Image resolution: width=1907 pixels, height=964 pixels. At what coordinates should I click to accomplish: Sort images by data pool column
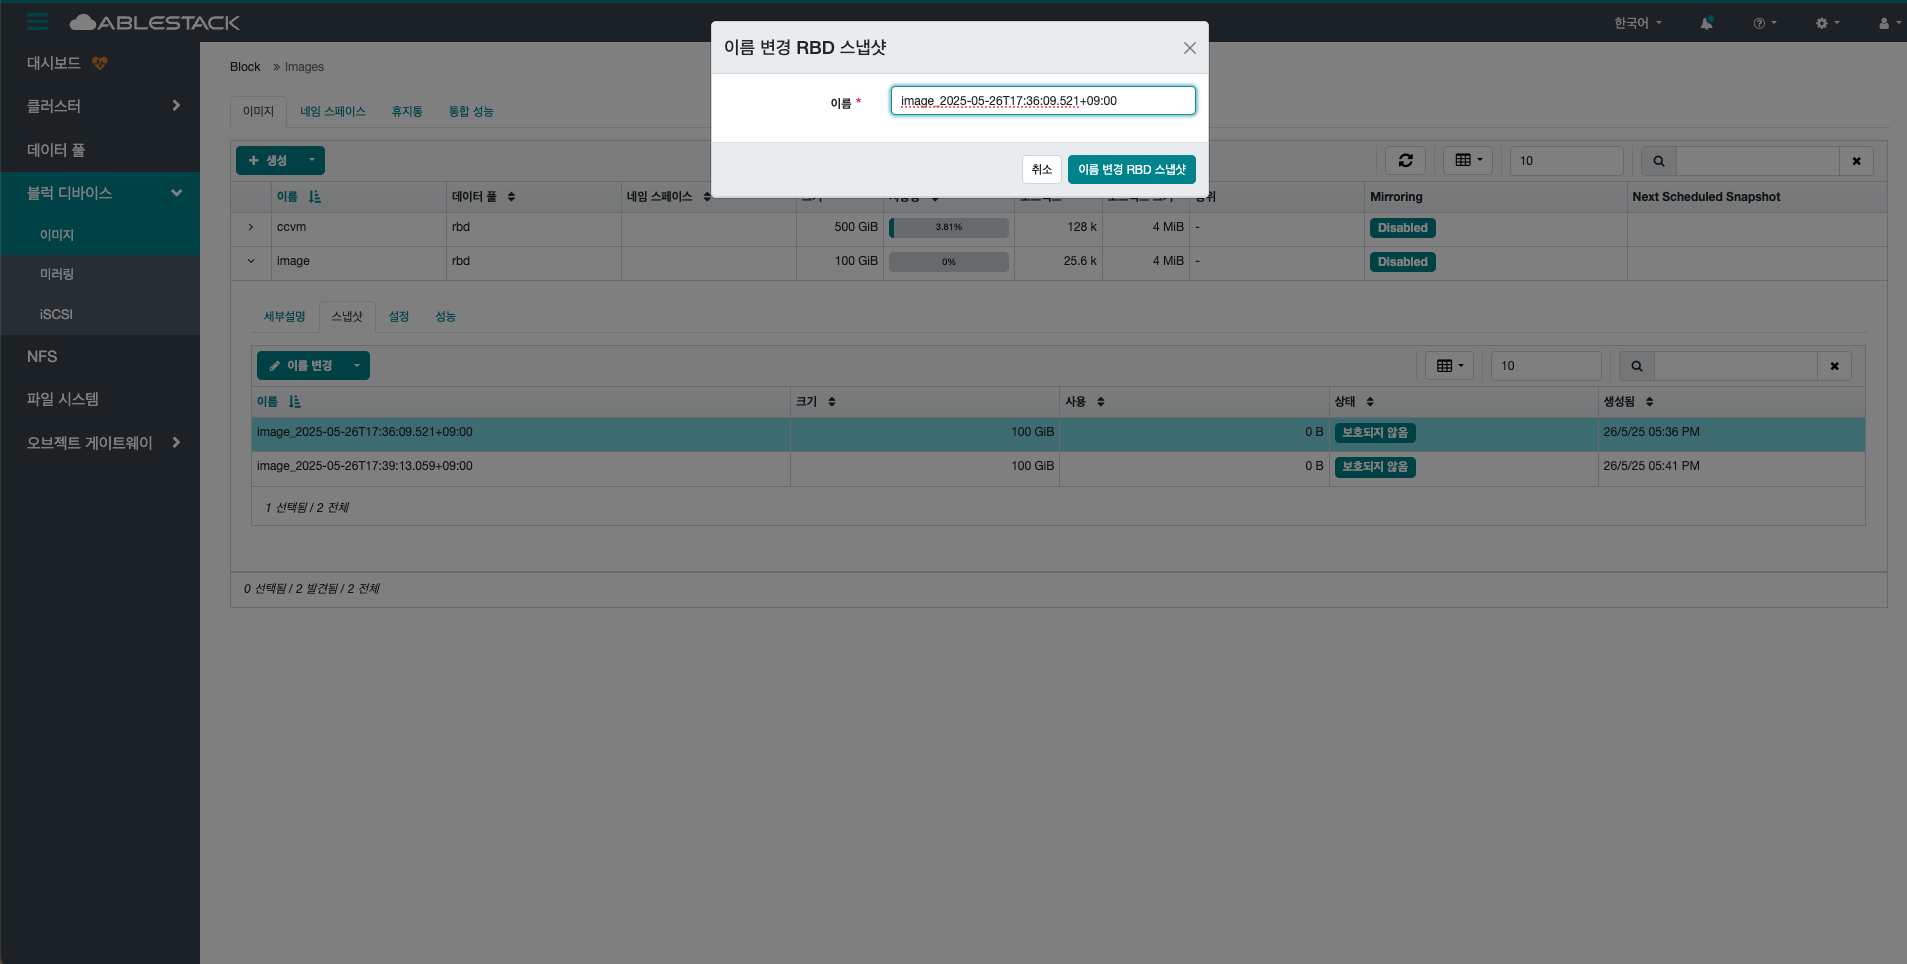pyautogui.click(x=511, y=197)
